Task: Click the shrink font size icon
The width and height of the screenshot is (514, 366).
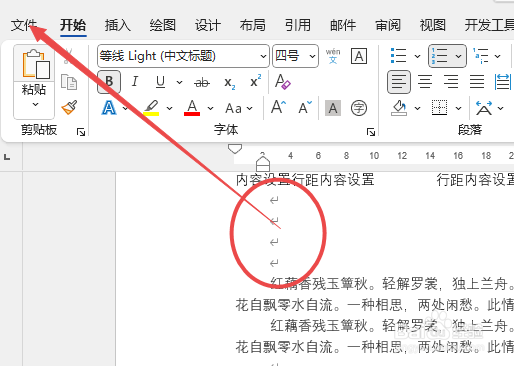Action: tap(305, 108)
